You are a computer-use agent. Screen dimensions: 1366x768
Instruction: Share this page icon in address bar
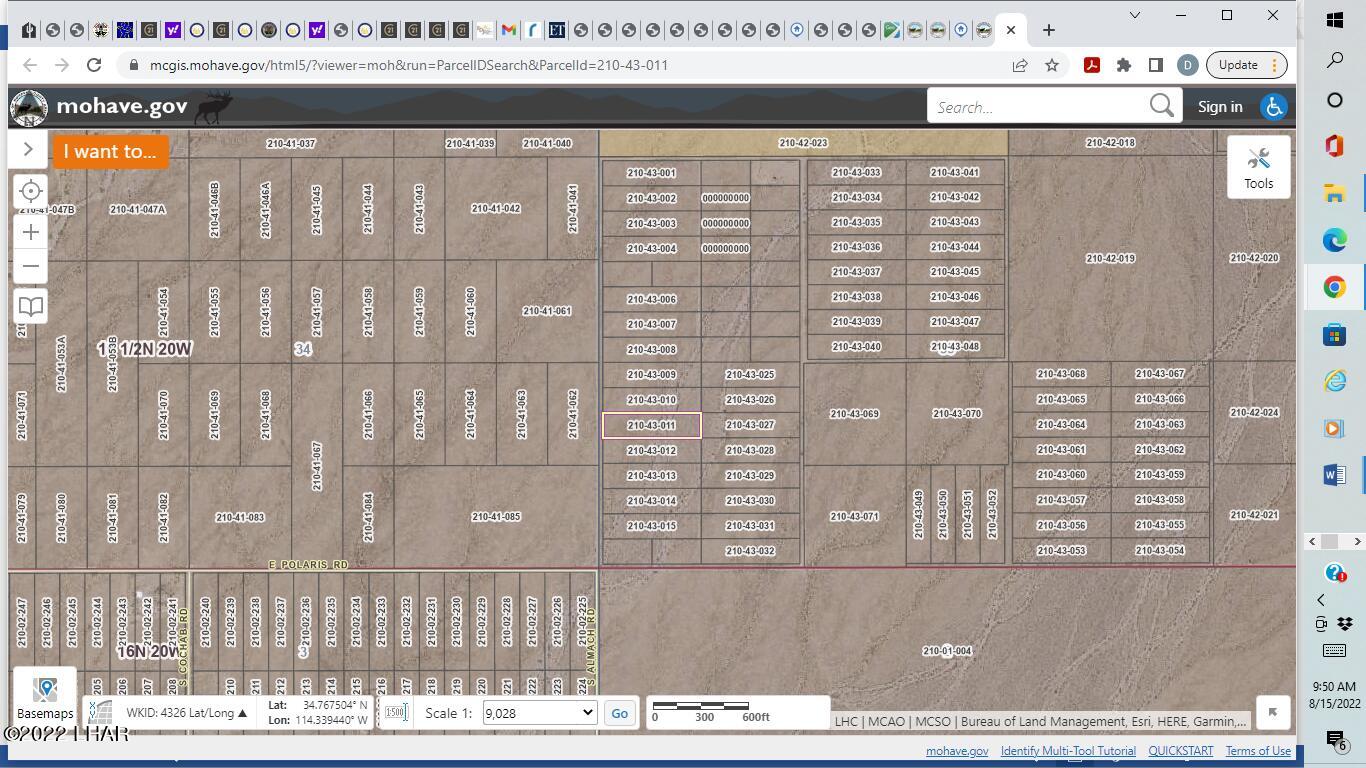(x=1020, y=65)
